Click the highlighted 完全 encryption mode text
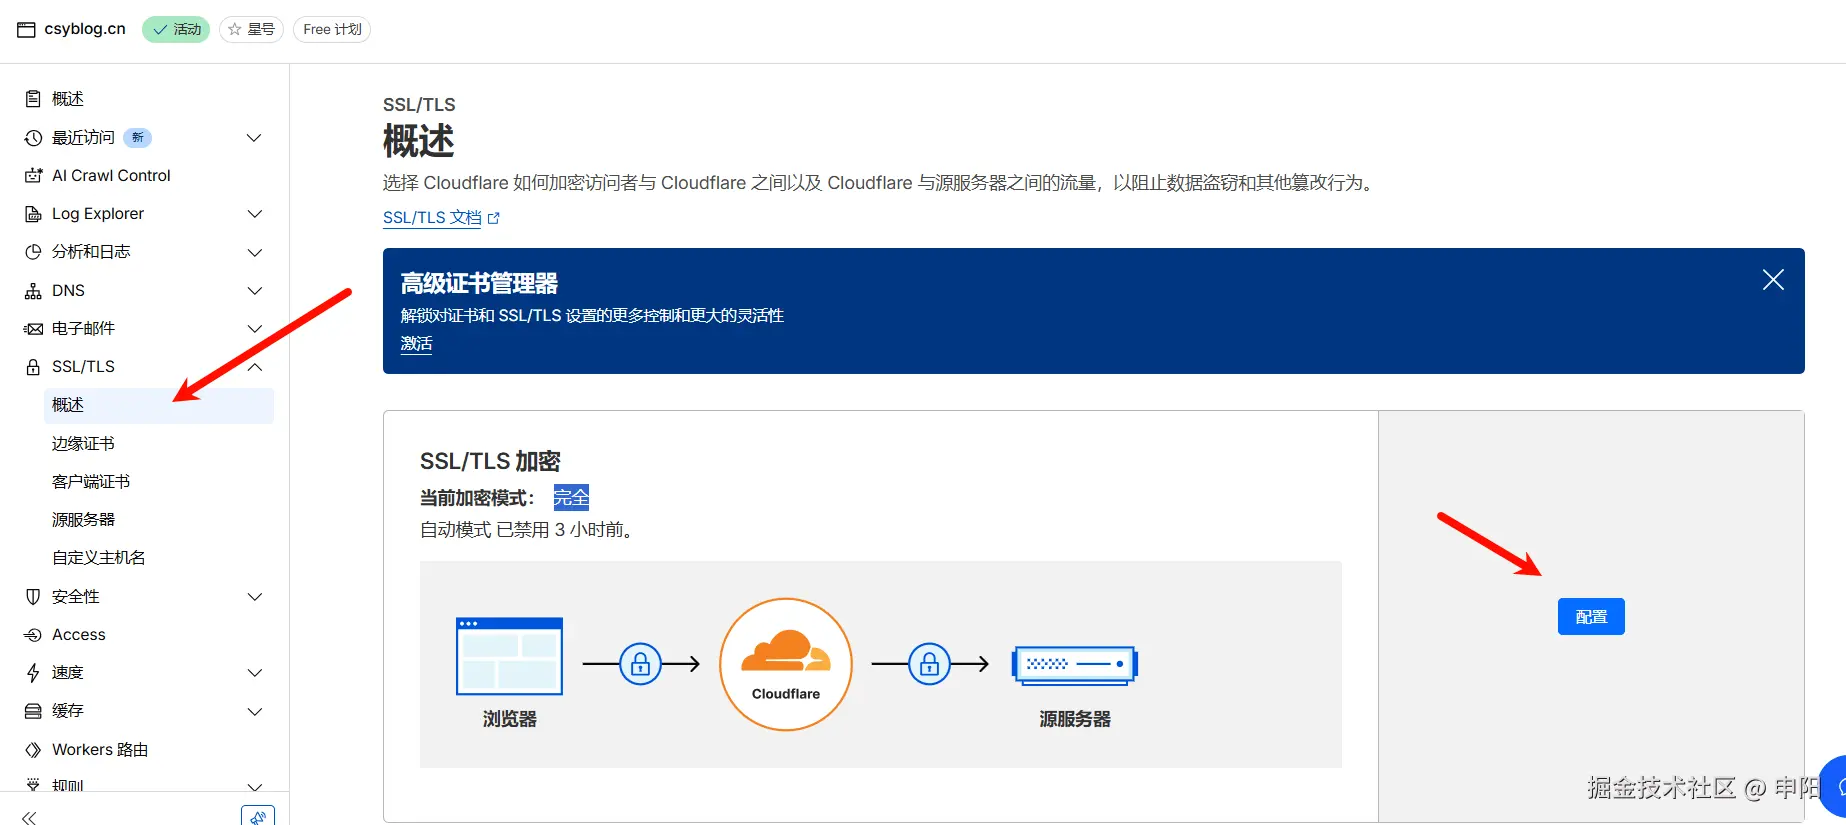Screen dimensions: 1846x825 (x=571, y=497)
